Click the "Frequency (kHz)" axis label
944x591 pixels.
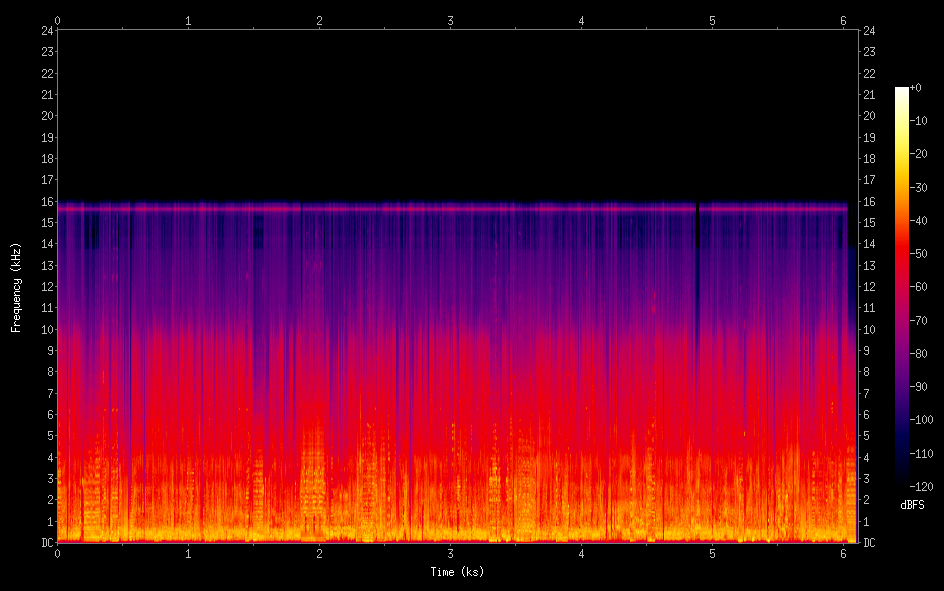click(x=16, y=287)
